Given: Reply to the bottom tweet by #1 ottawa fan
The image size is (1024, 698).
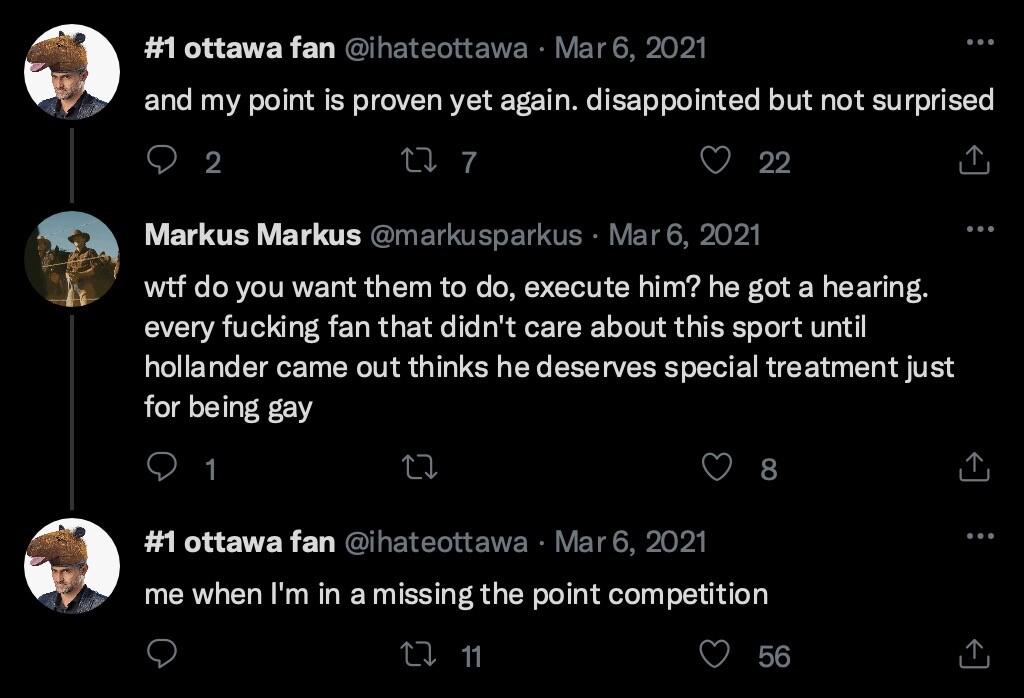Looking at the screenshot, I should (x=161, y=652).
